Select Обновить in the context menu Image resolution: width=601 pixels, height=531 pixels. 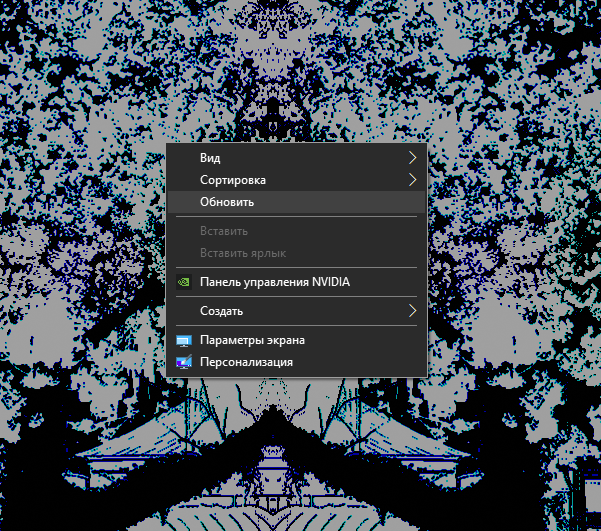[296, 202]
